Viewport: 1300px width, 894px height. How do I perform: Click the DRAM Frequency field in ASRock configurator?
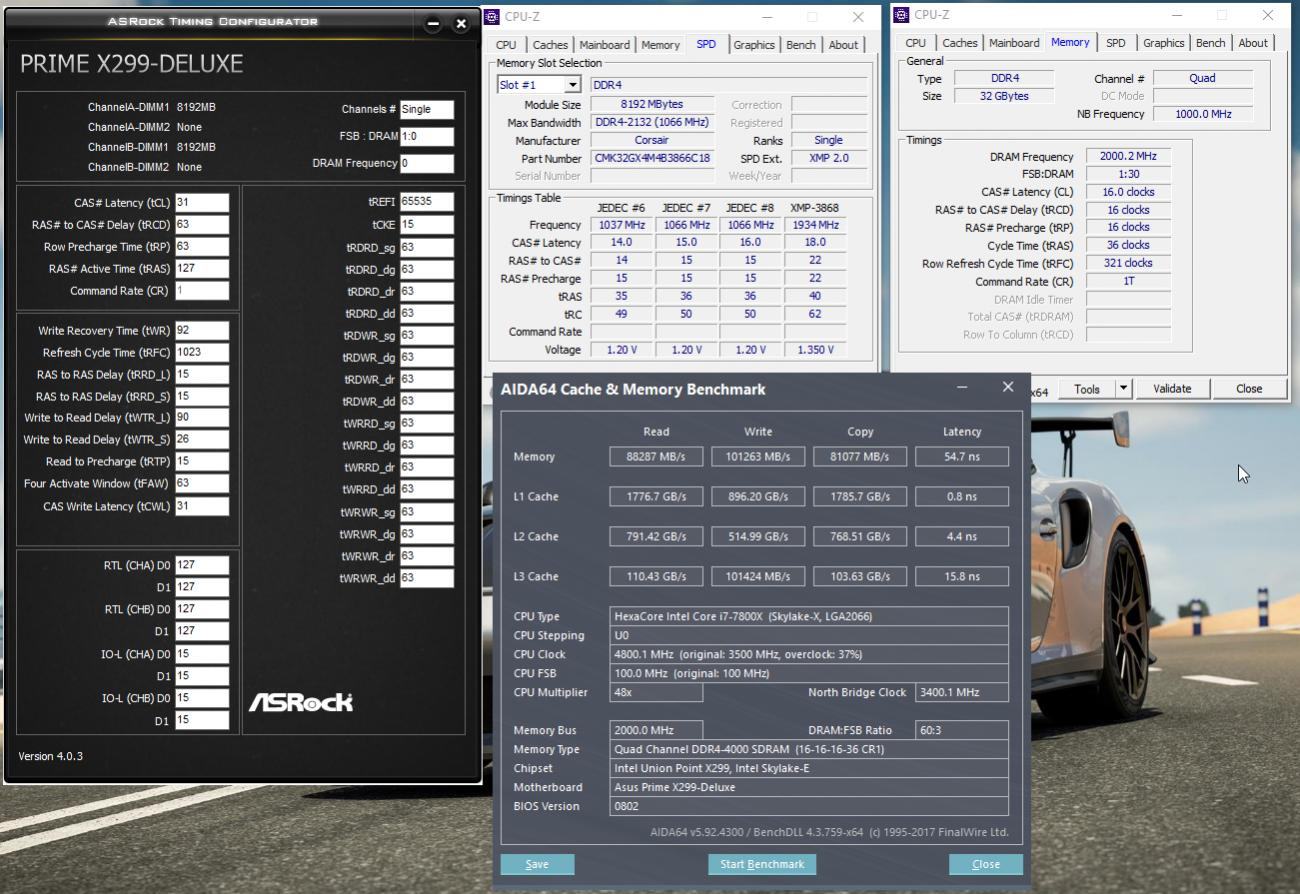(x=427, y=163)
